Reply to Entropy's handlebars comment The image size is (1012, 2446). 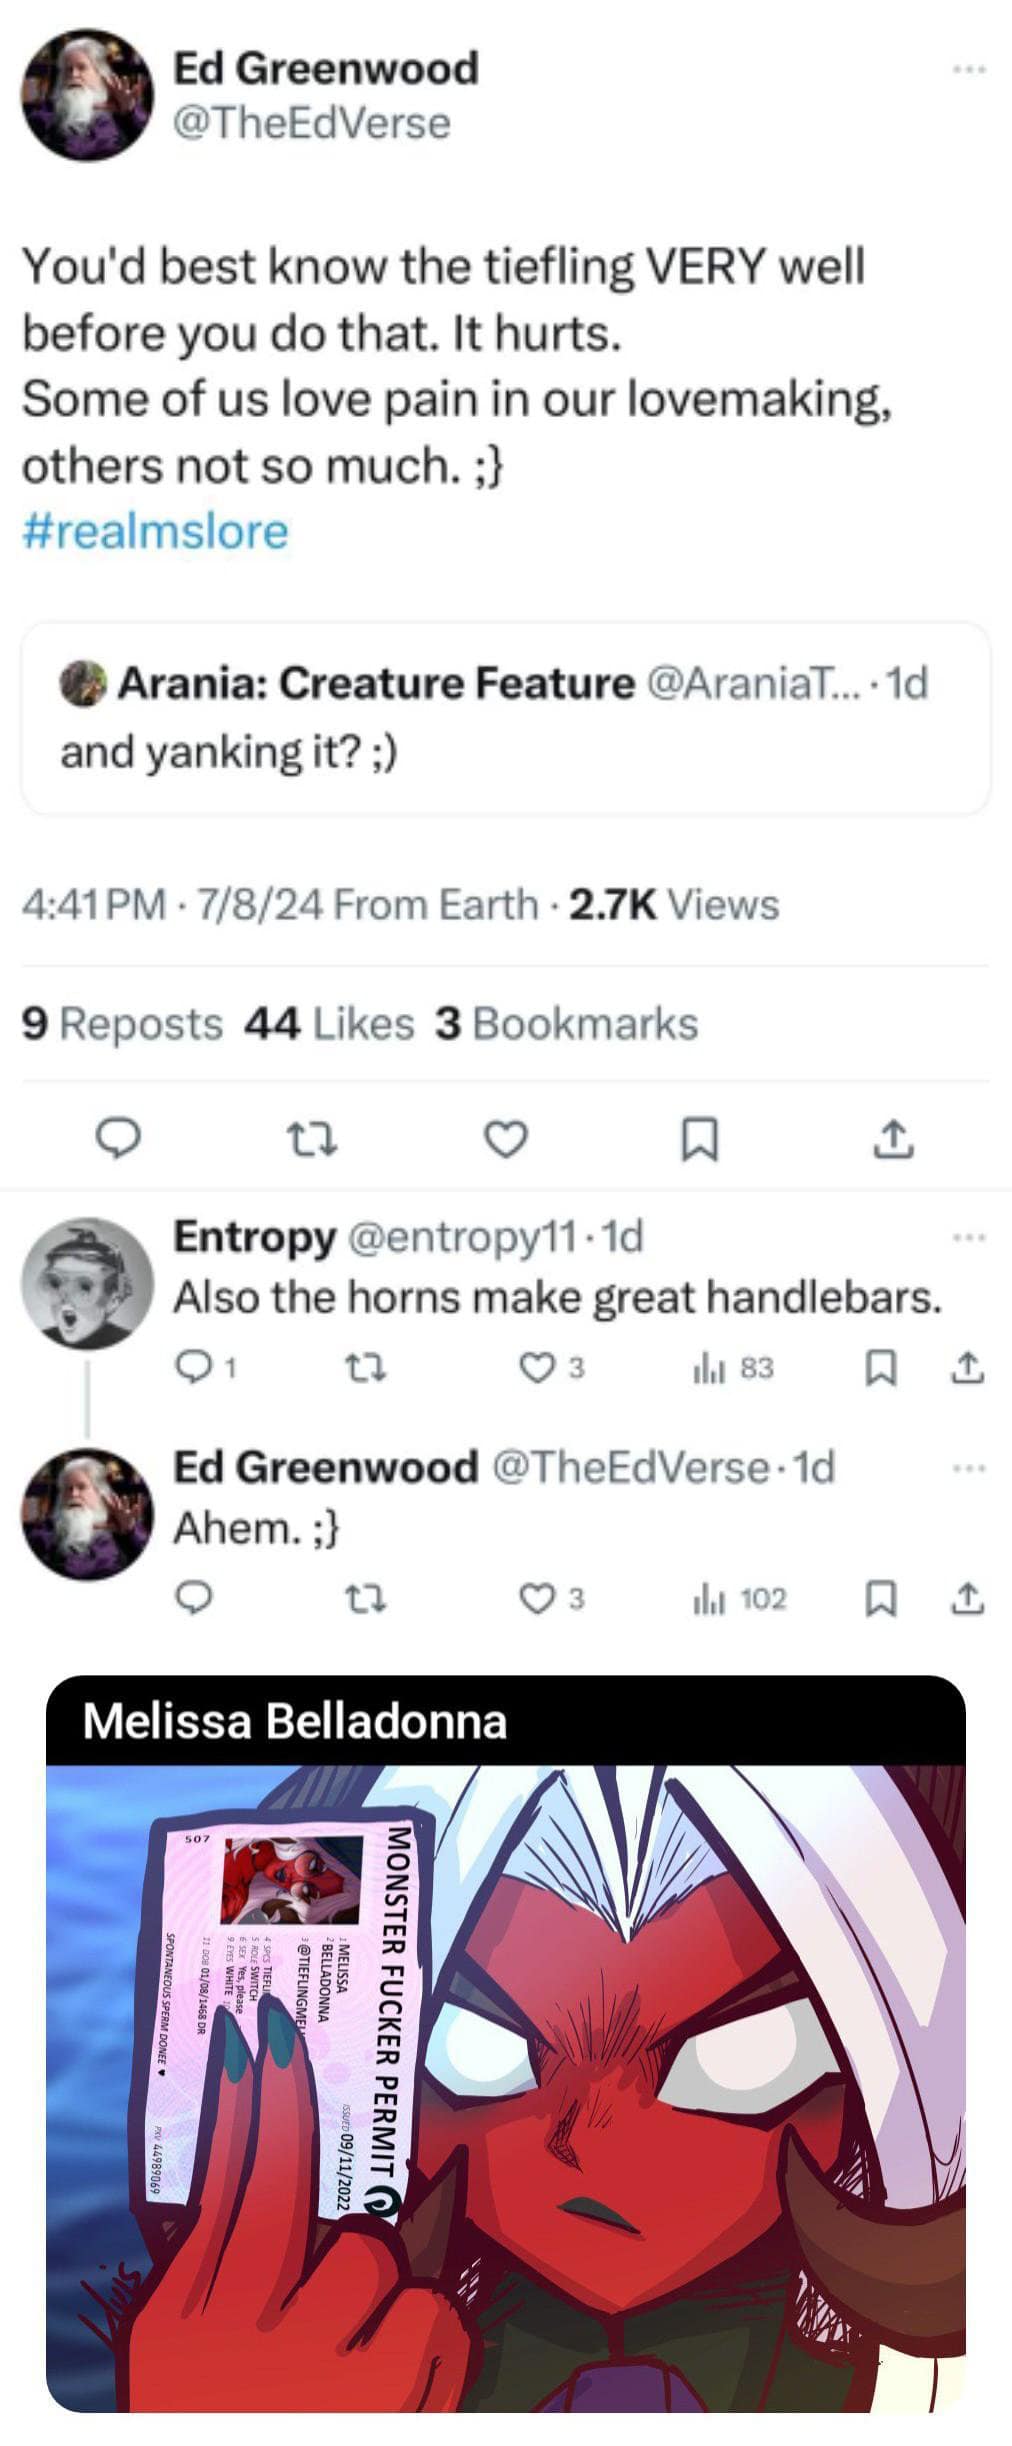192,1368
